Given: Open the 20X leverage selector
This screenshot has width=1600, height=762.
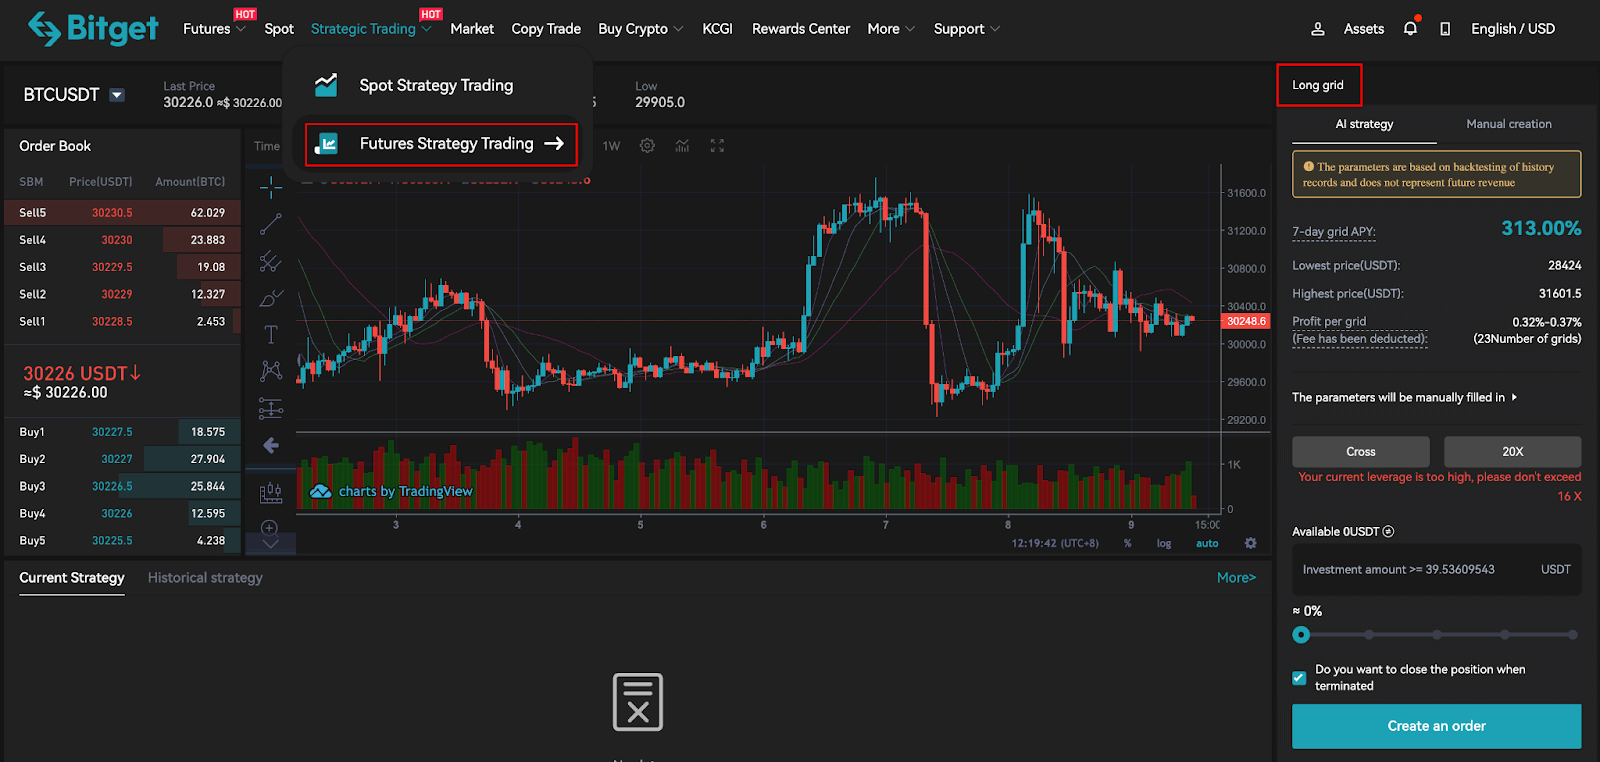Looking at the screenshot, I should click(1512, 452).
